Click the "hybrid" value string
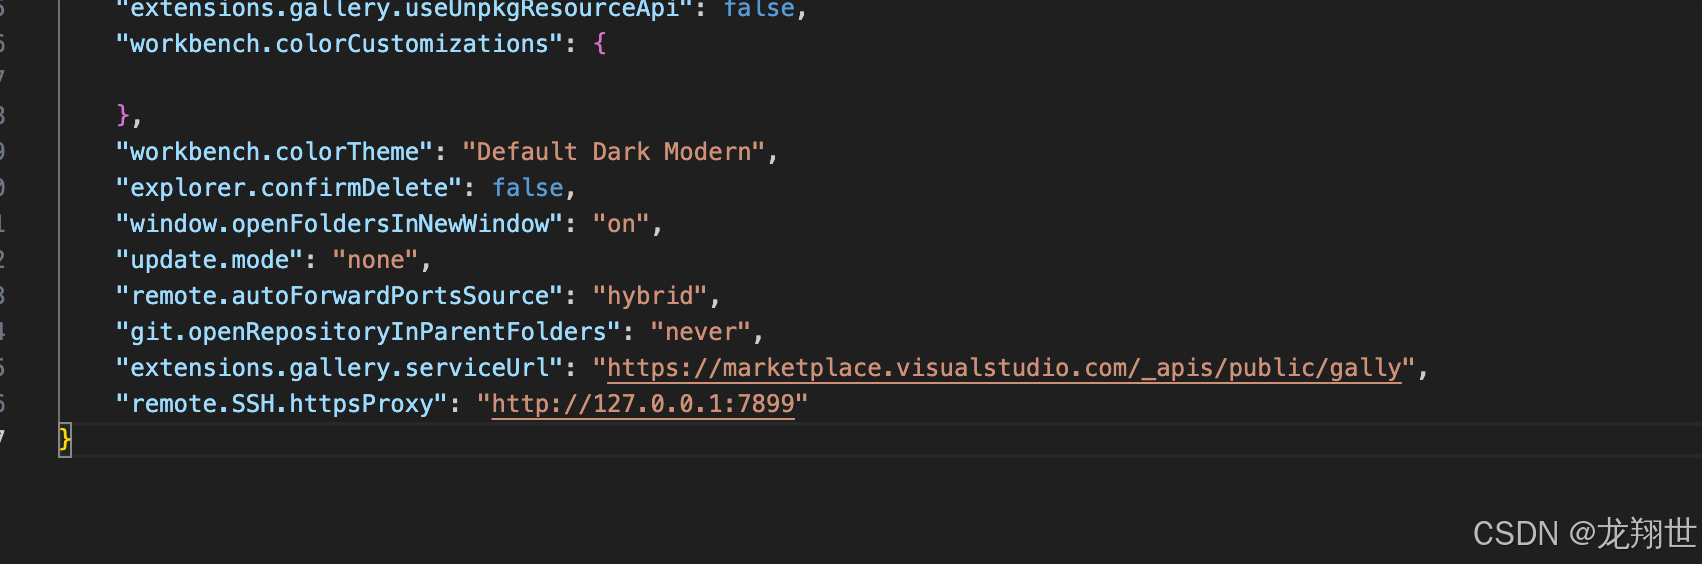Image resolution: width=1702 pixels, height=564 pixels. (x=650, y=296)
